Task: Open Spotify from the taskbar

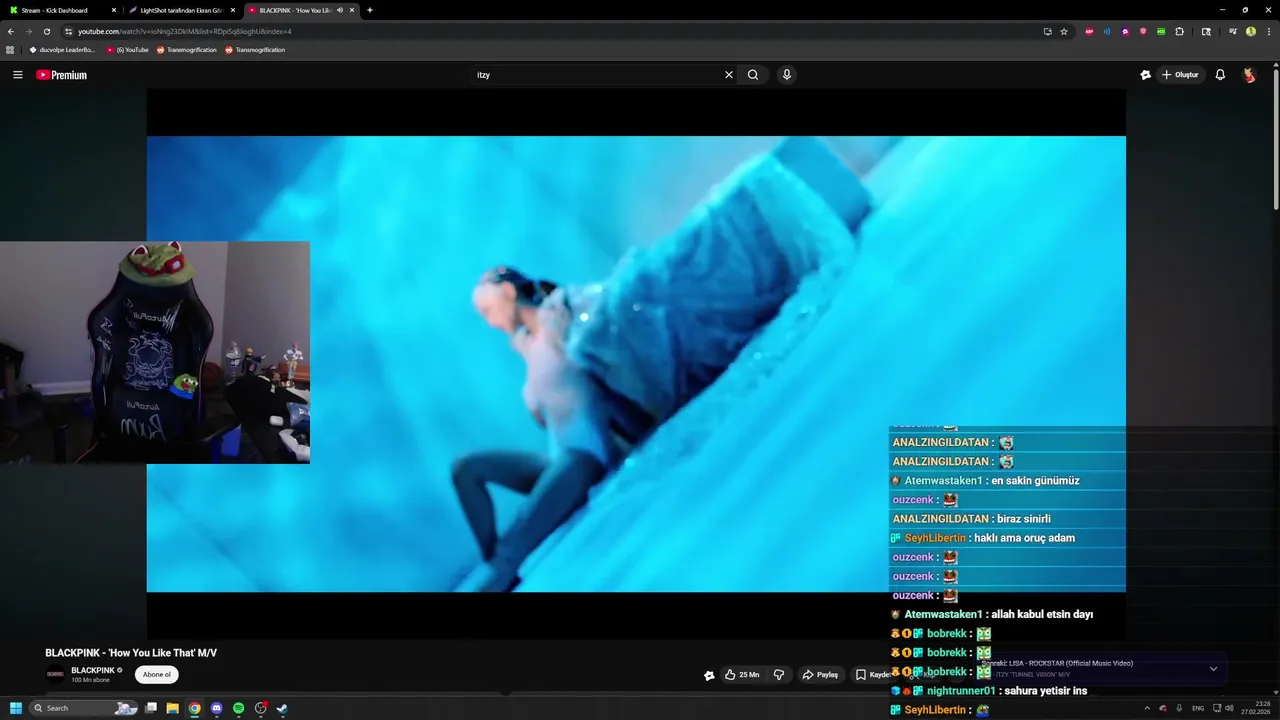Action: (x=239, y=708)
